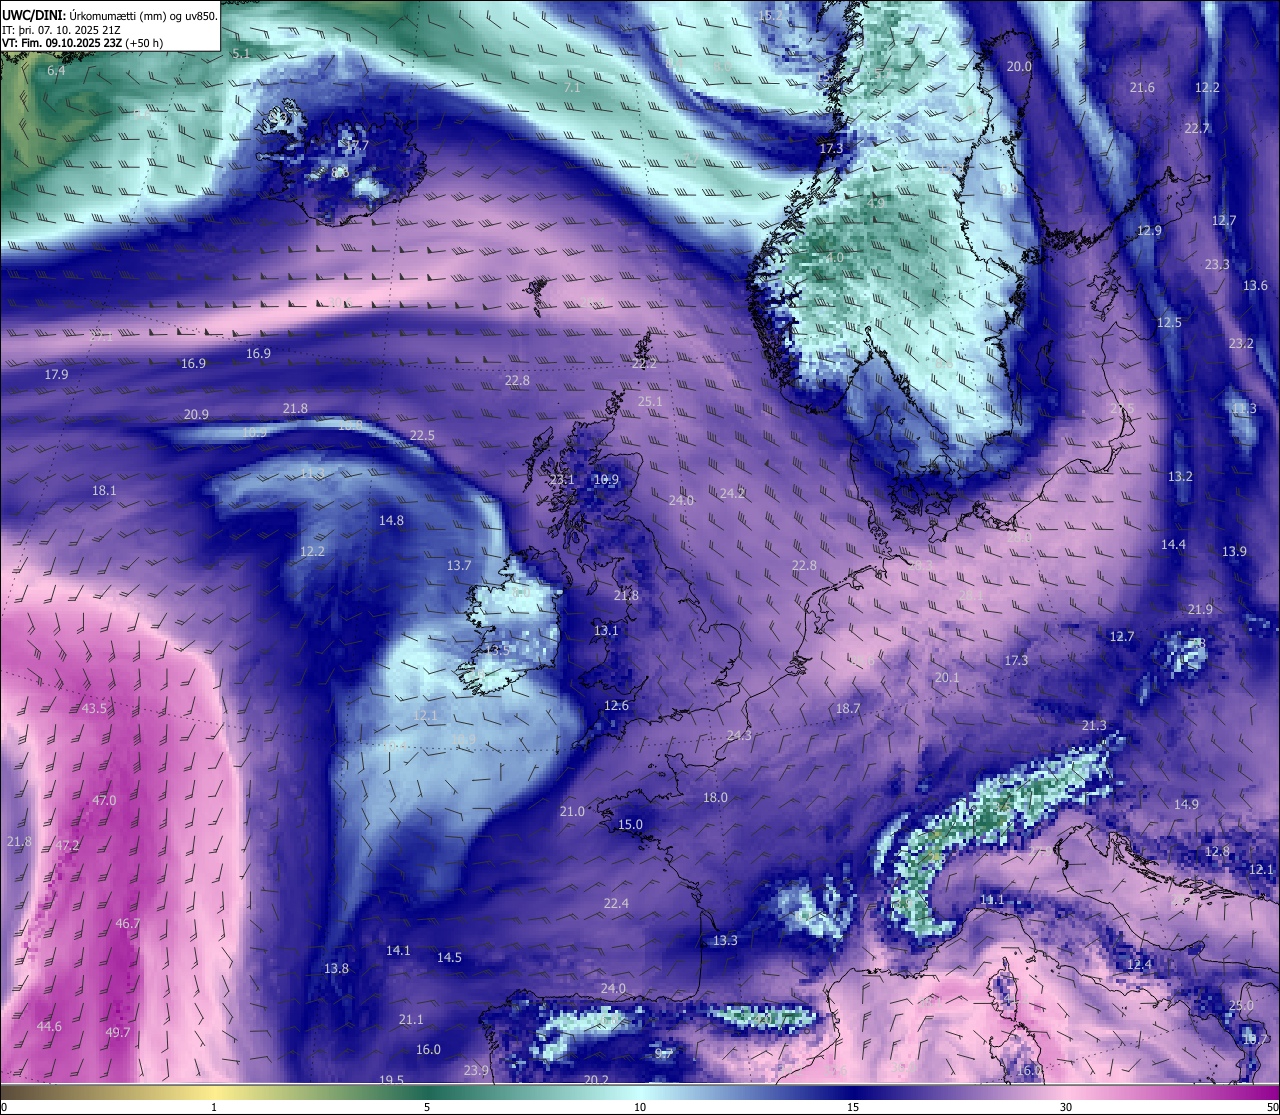Click the 25.1 value on the map
1280x1115 pixels.
point(650,402)
